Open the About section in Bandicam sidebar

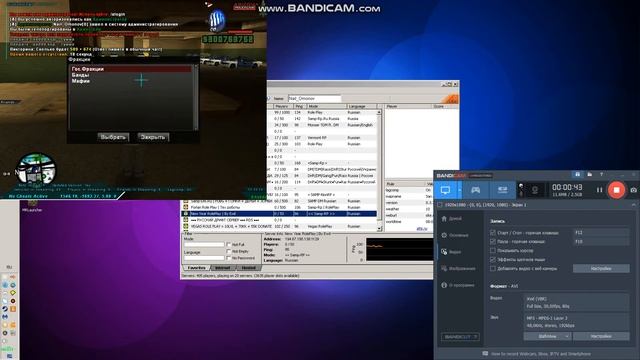(458, 285)
